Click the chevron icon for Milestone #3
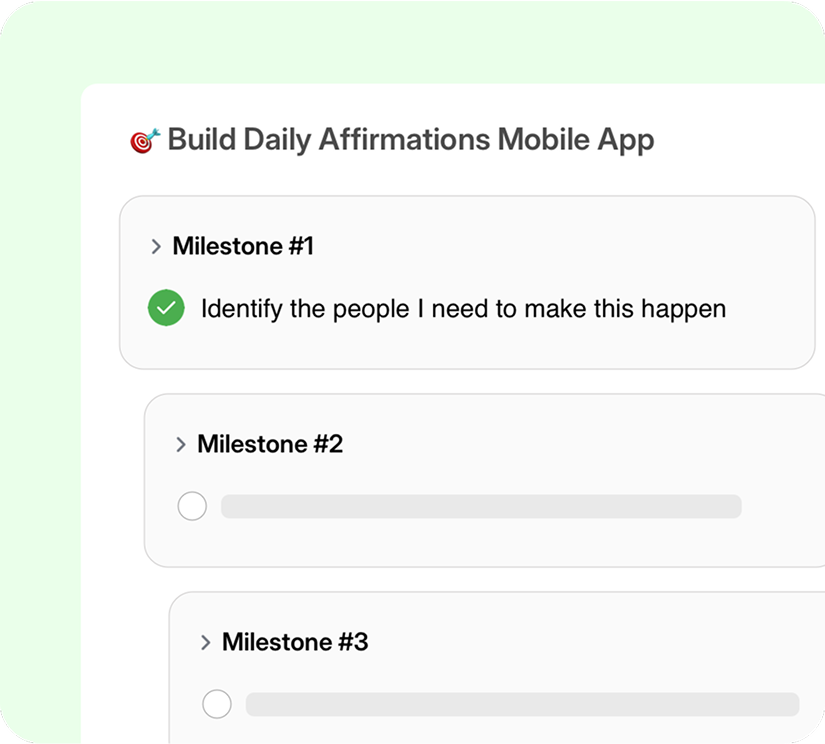This screenshot has width=825, height=744. [x=206, y=642]
